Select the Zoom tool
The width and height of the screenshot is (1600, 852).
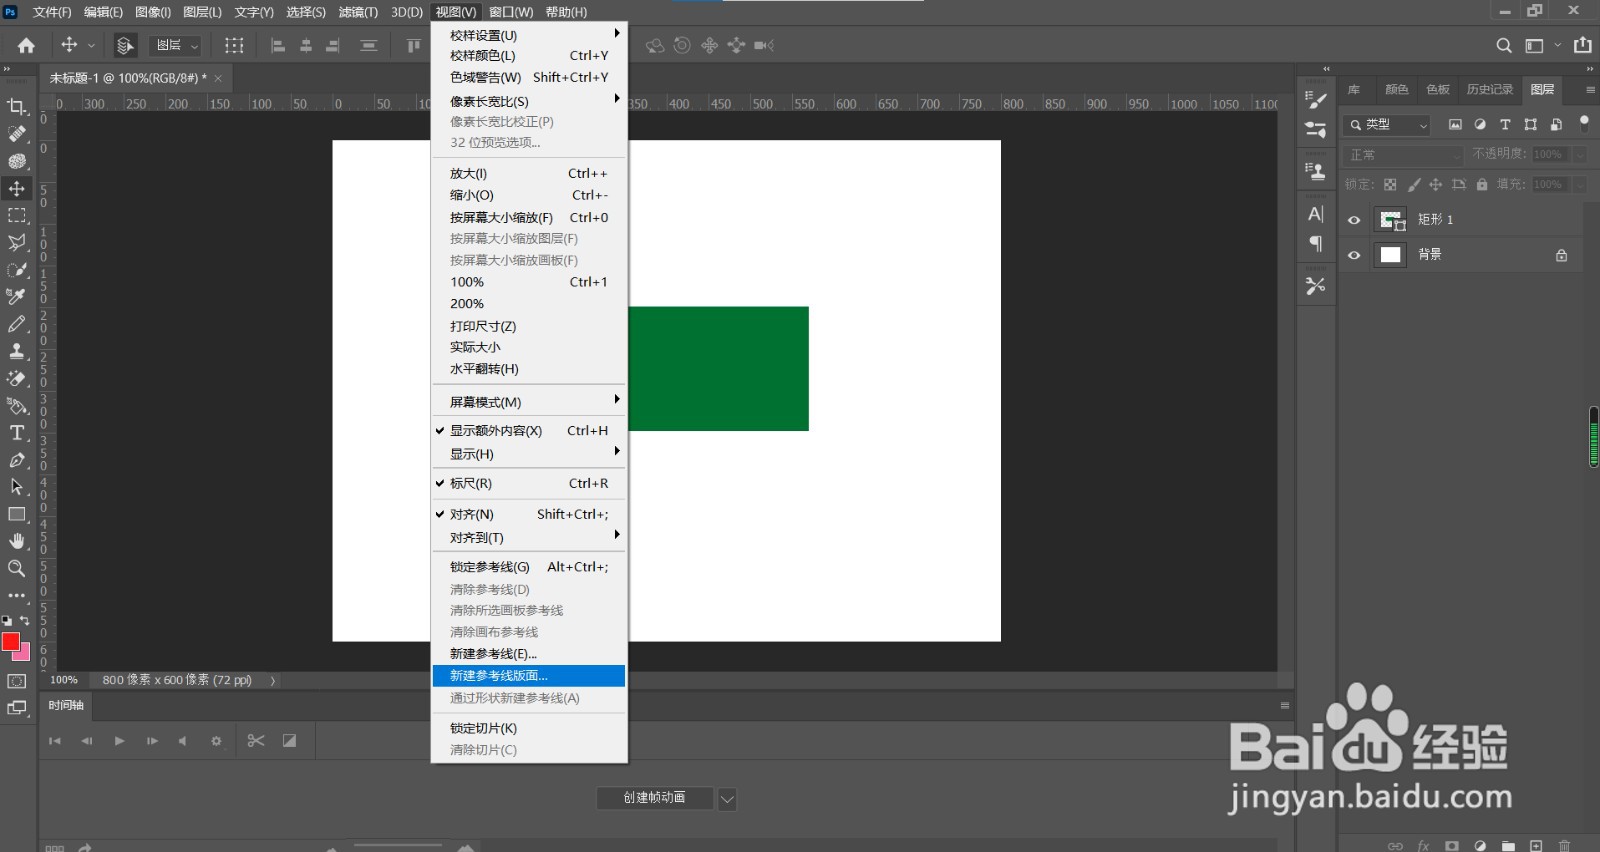17,568
